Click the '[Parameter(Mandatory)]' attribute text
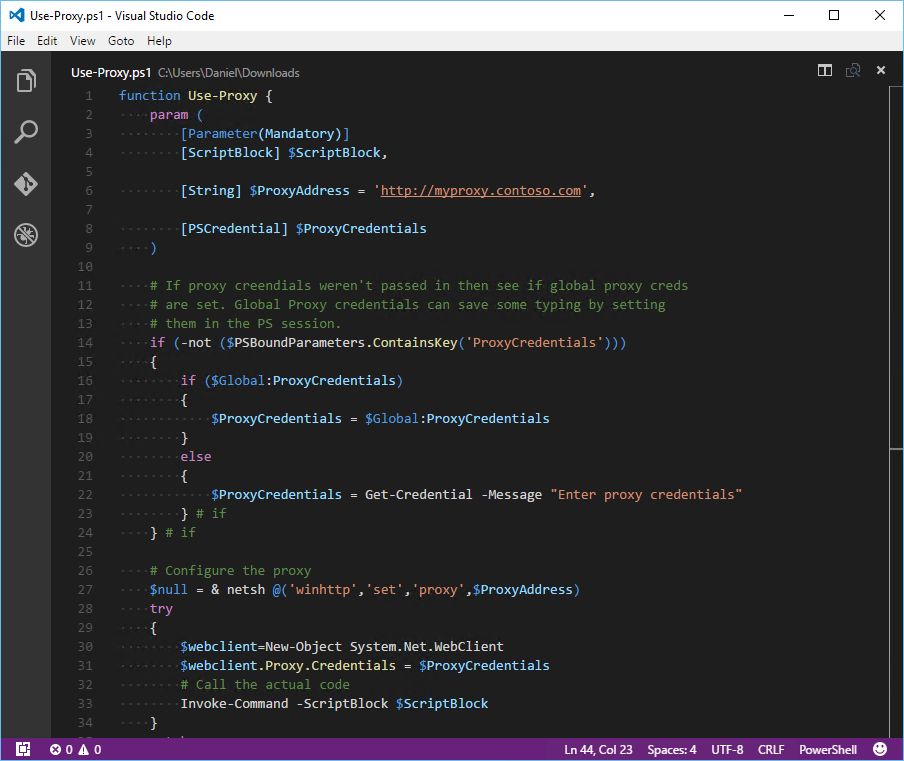This screenshot has height=761, width=904. click(265, 134)
